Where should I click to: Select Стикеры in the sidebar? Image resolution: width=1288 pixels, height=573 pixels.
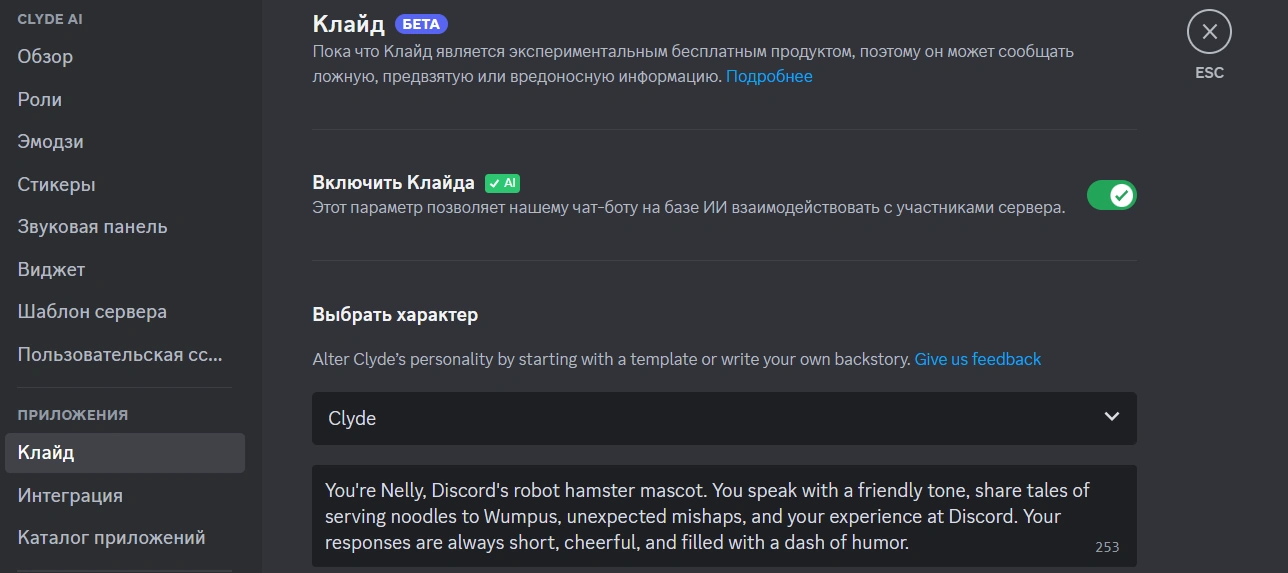click(x=56, y=185)
